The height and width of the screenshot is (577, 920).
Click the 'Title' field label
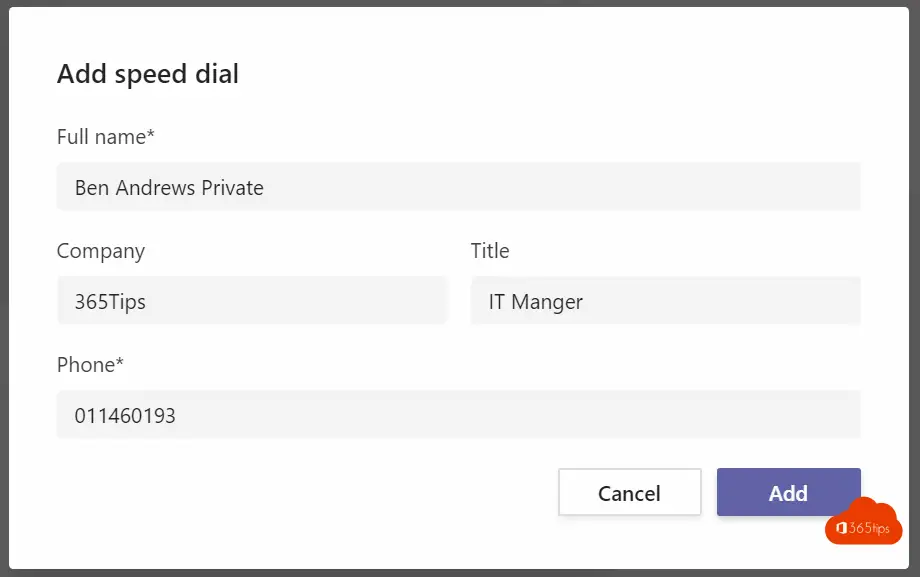click(490, 251)
